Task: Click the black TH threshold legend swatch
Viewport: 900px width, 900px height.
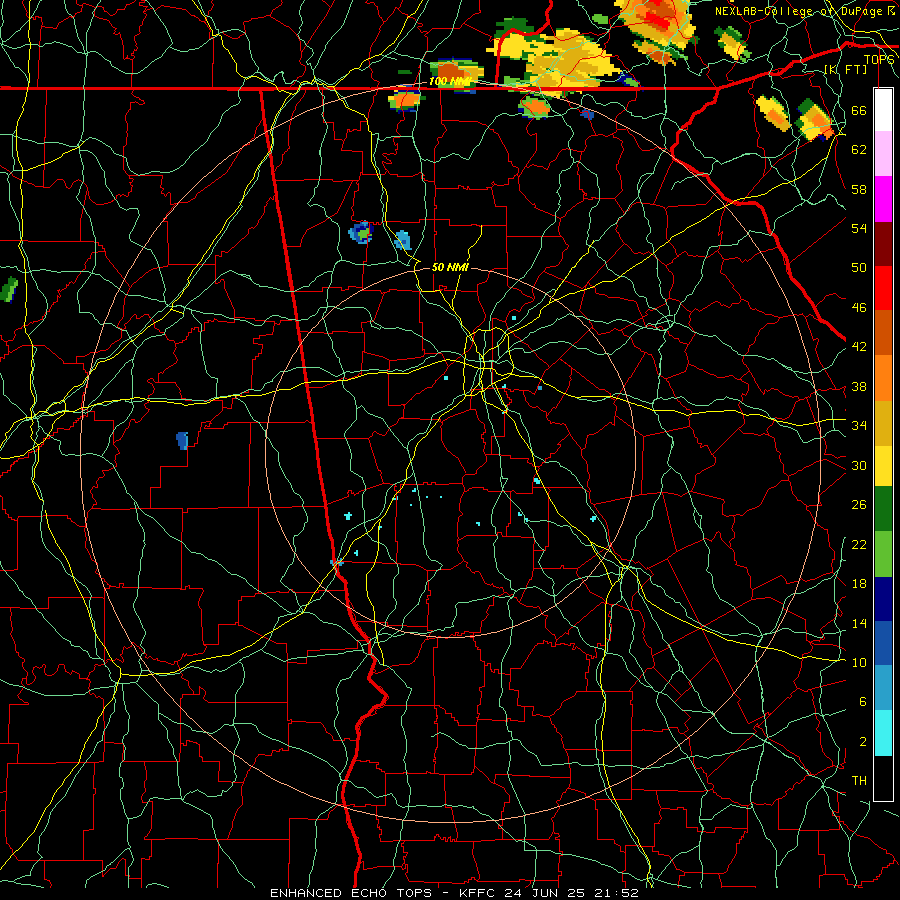Action: click(883, 778)
